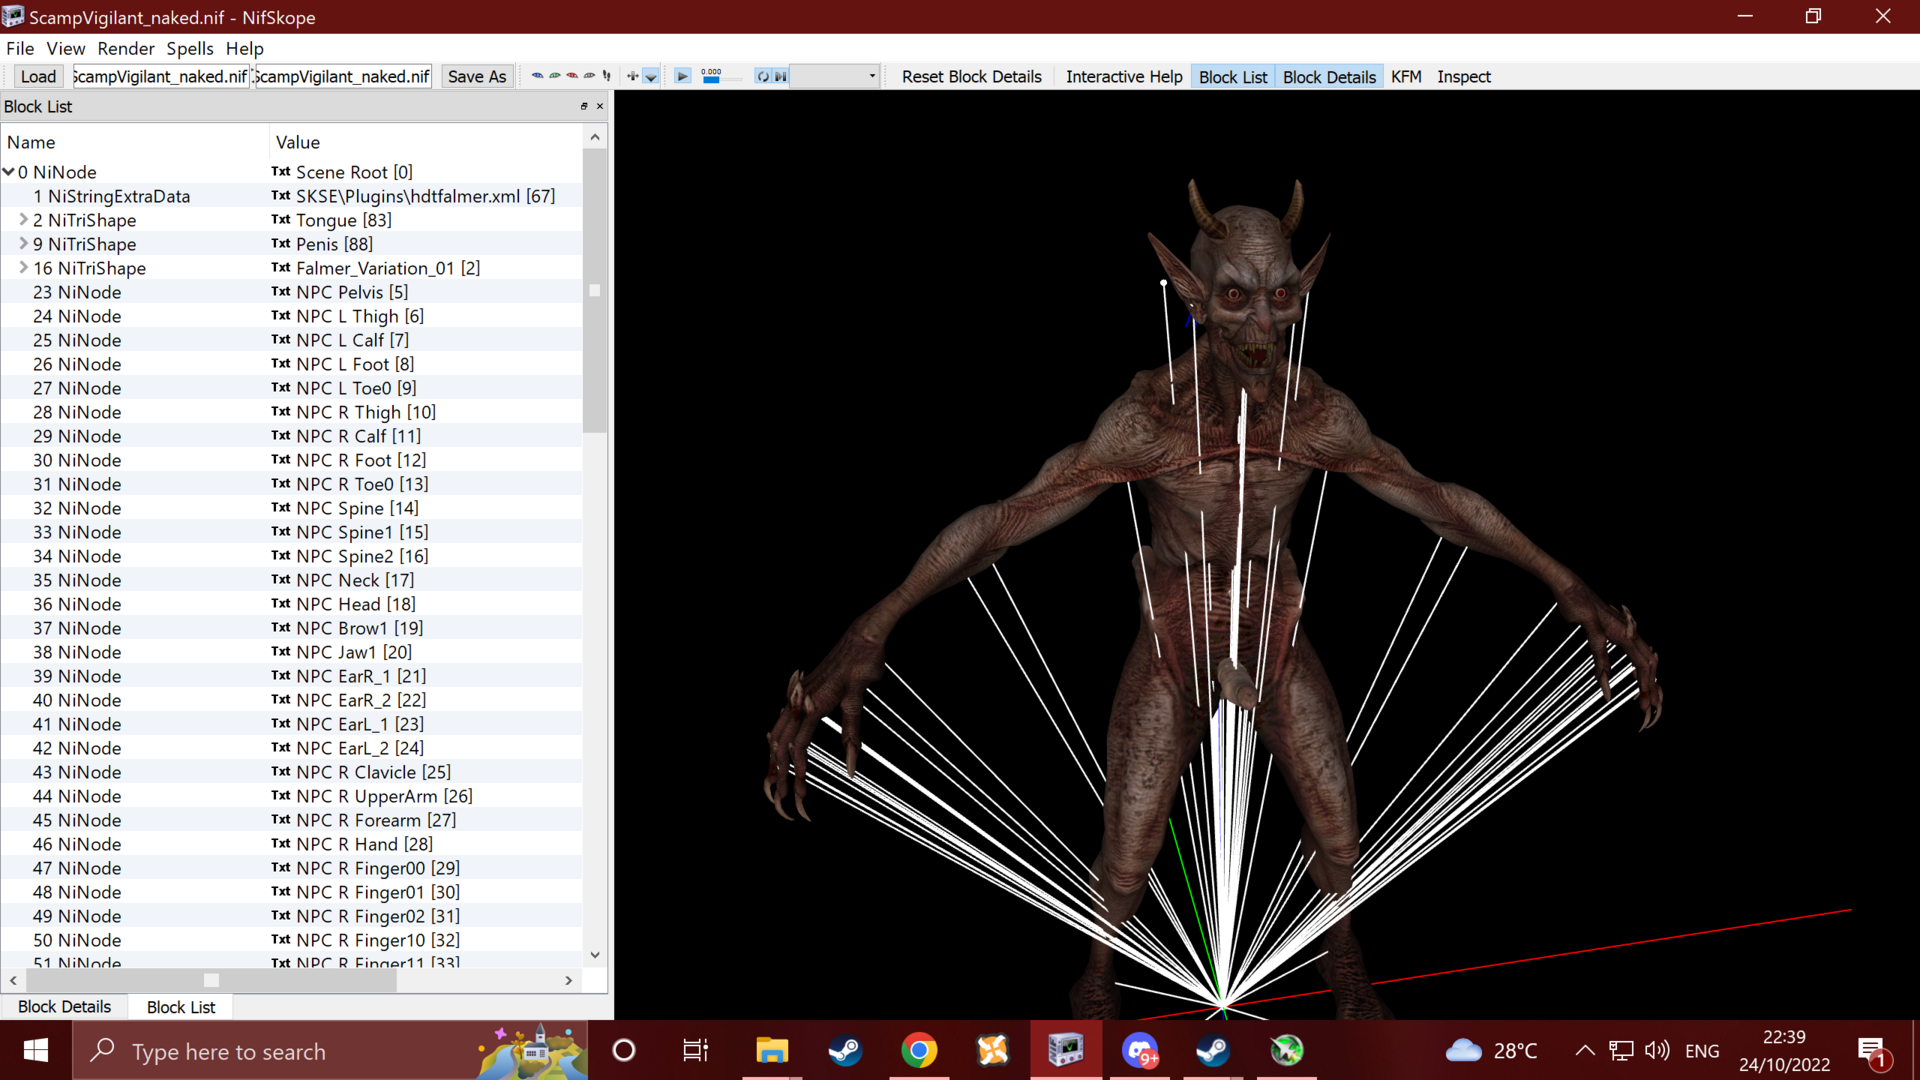
Task: Select value SKSE\Plugins\hdtfalmer.xml [67]
Action: click(x=425, y=196)
